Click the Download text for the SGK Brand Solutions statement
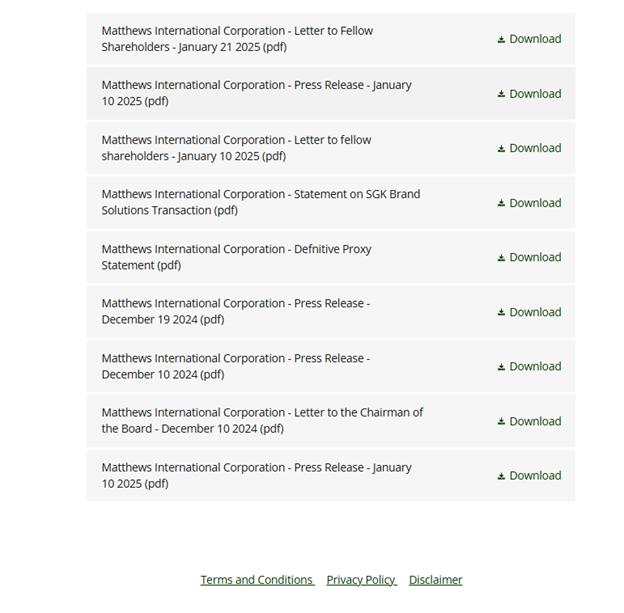Image resolution: width=624 pixels, height=613 pixels. [x=535, y=203]
